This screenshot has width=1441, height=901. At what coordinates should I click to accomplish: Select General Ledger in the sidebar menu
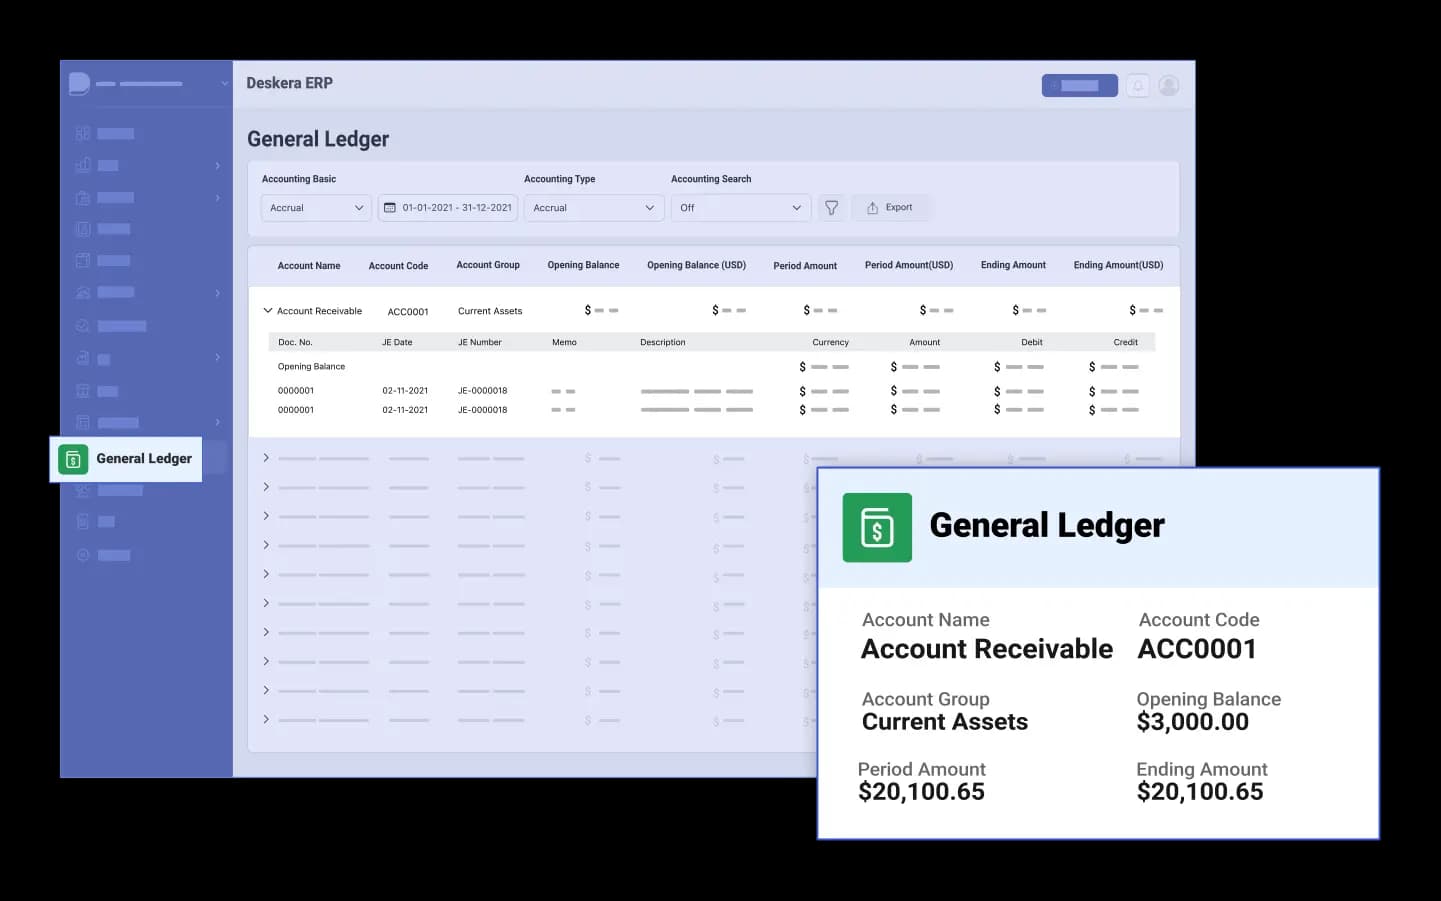tap(127, 459)
